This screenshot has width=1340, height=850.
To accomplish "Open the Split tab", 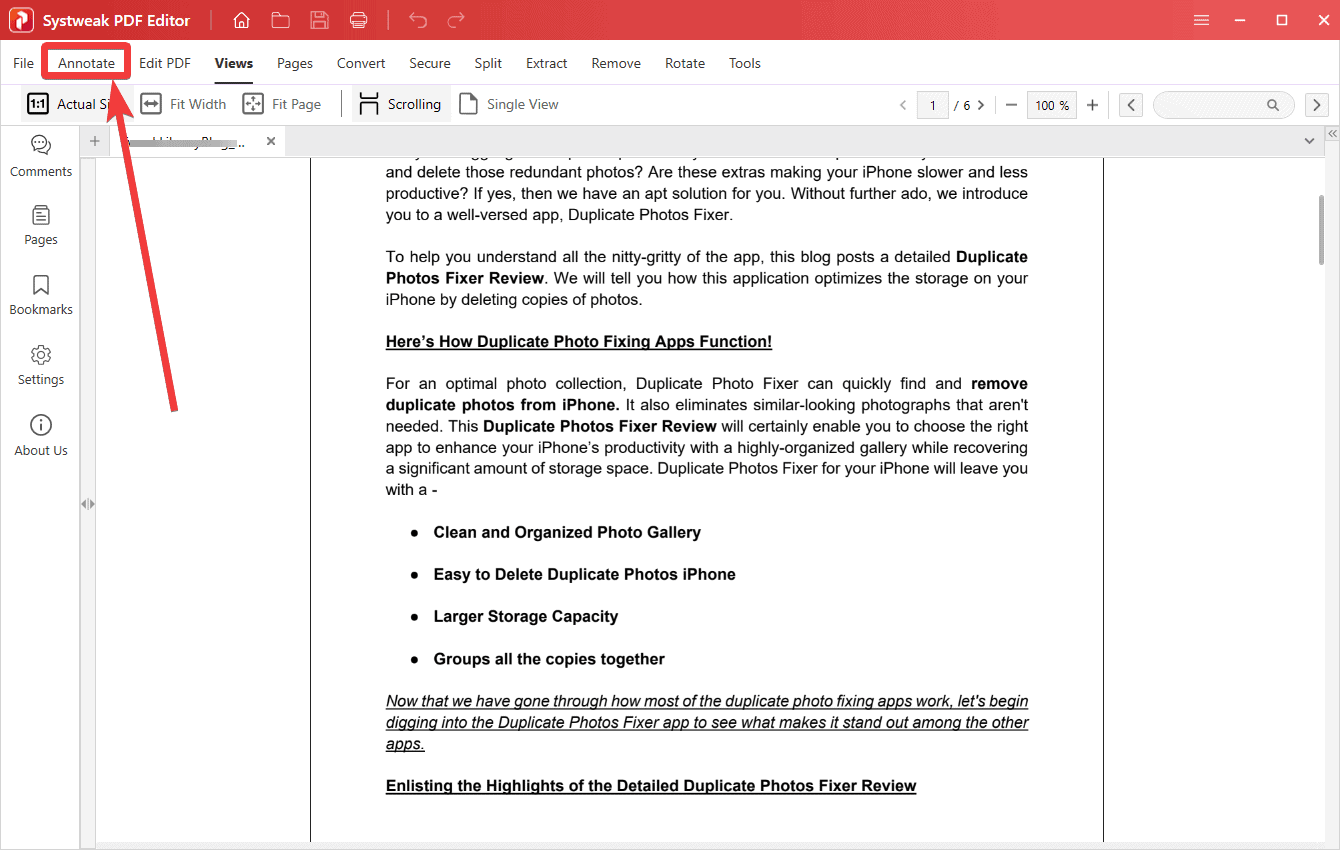I will [x=488, y=63].
